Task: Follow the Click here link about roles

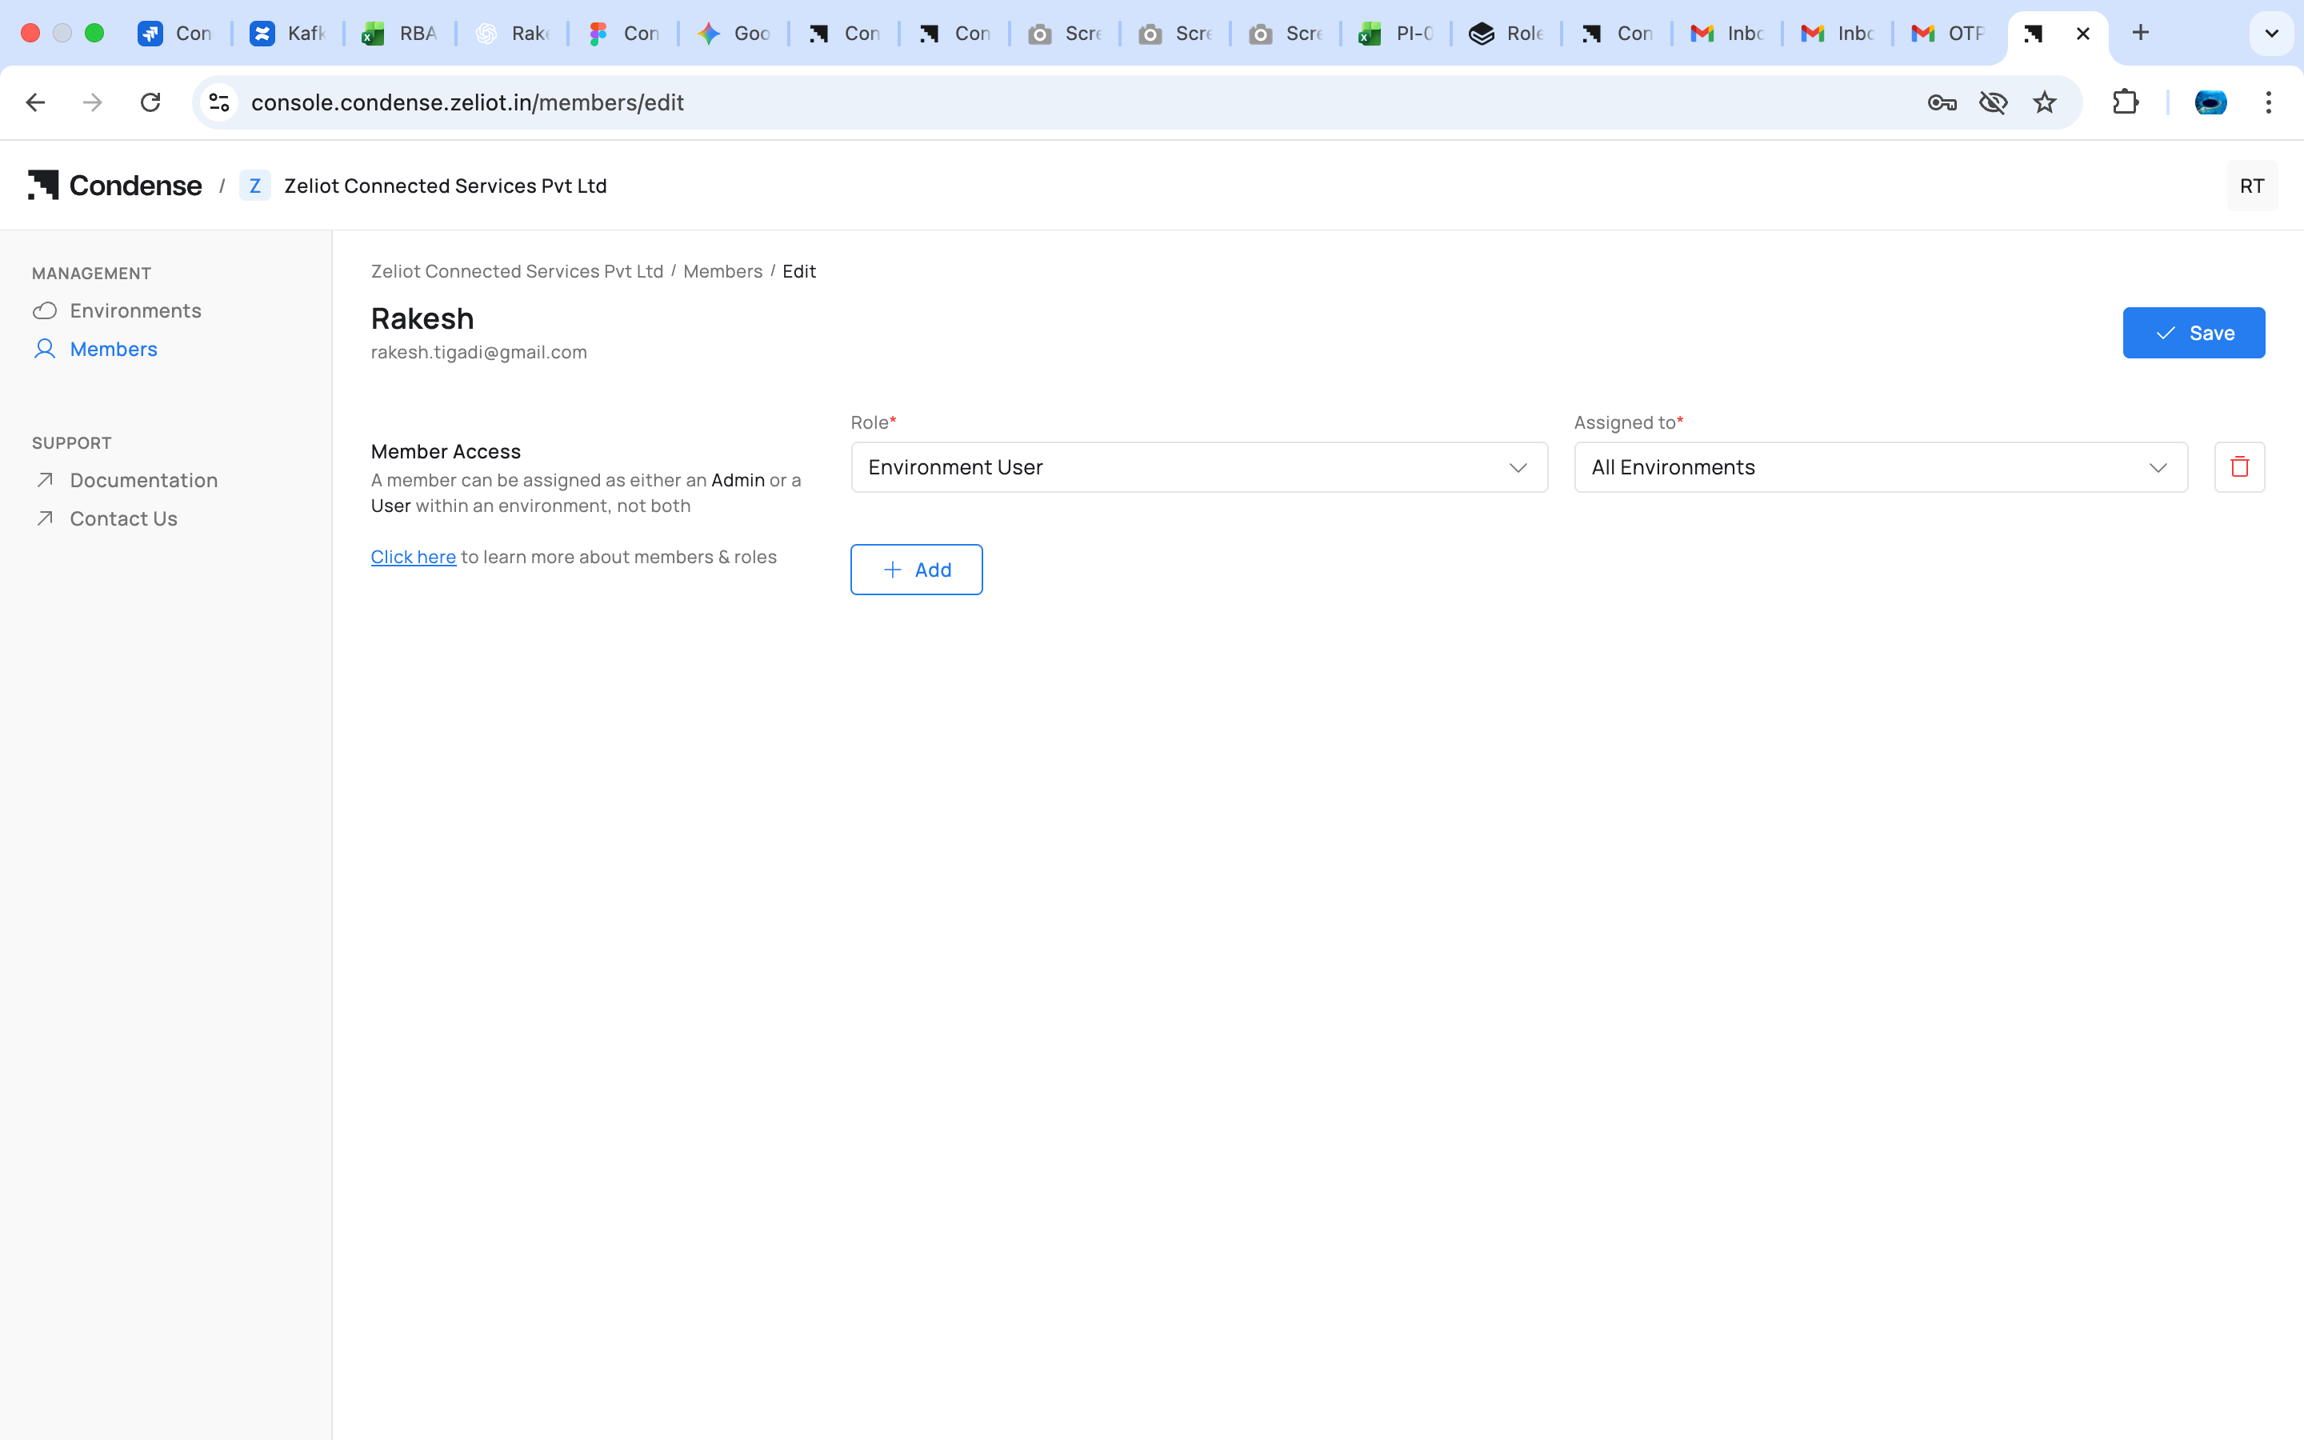Action: (x=413, y=557)
